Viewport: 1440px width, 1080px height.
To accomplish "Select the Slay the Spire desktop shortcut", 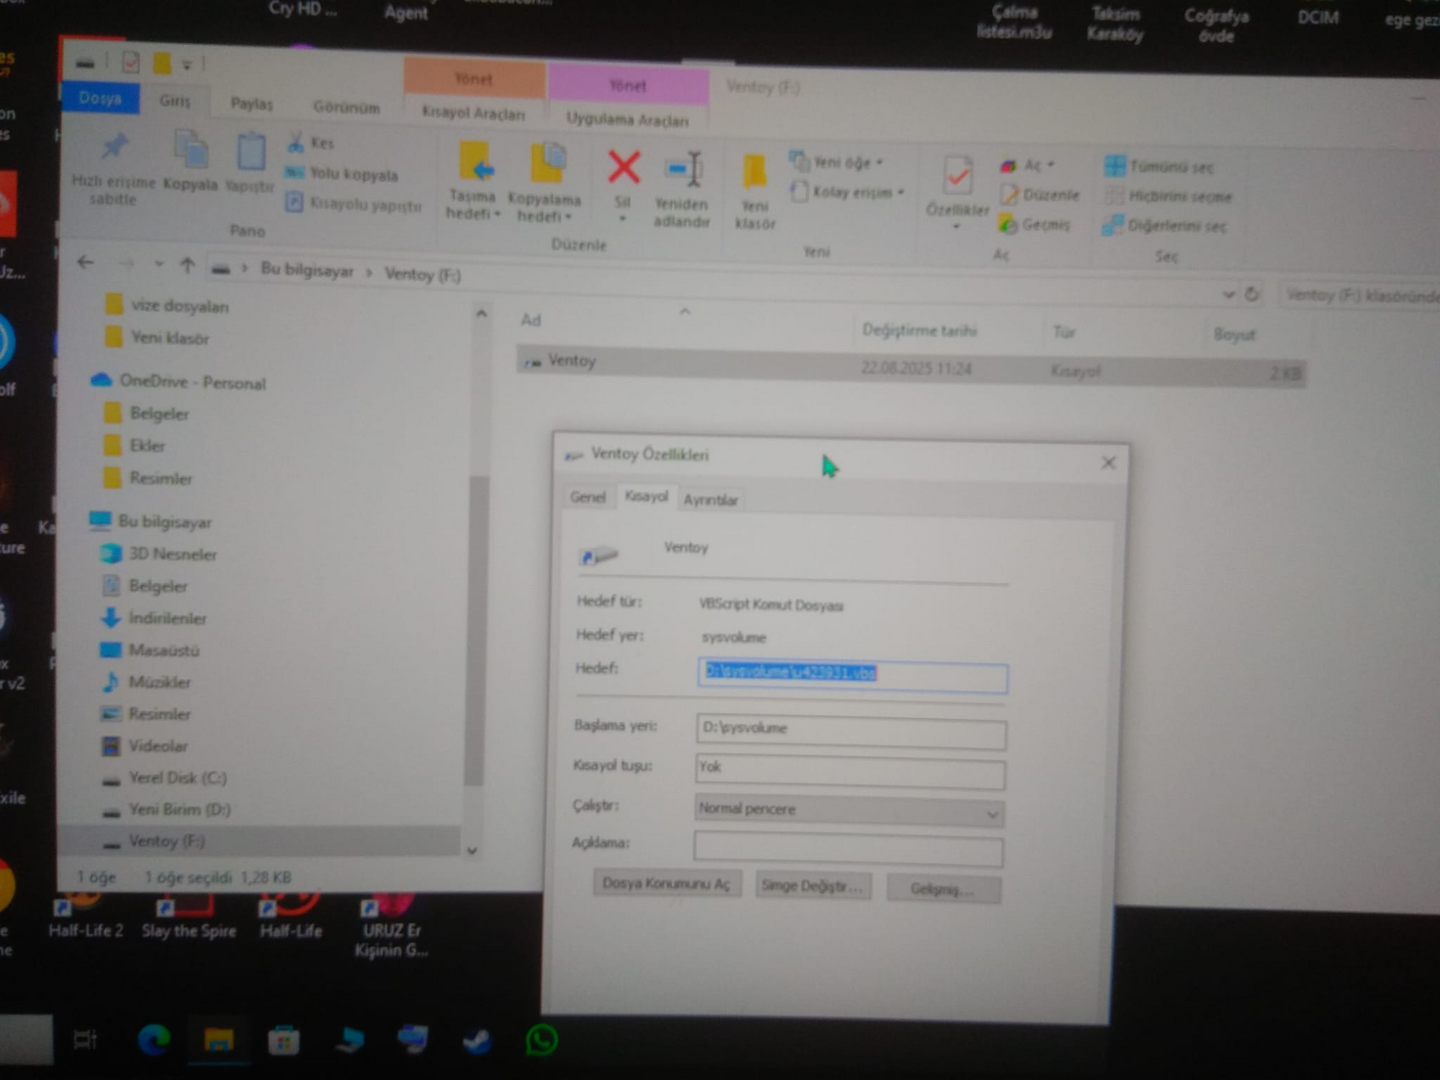I will (x=188, y=915).
